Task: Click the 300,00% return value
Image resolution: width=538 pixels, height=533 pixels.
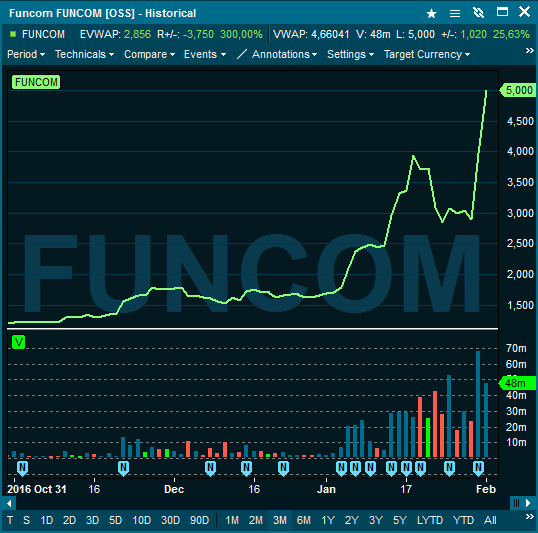Action: 241,34
